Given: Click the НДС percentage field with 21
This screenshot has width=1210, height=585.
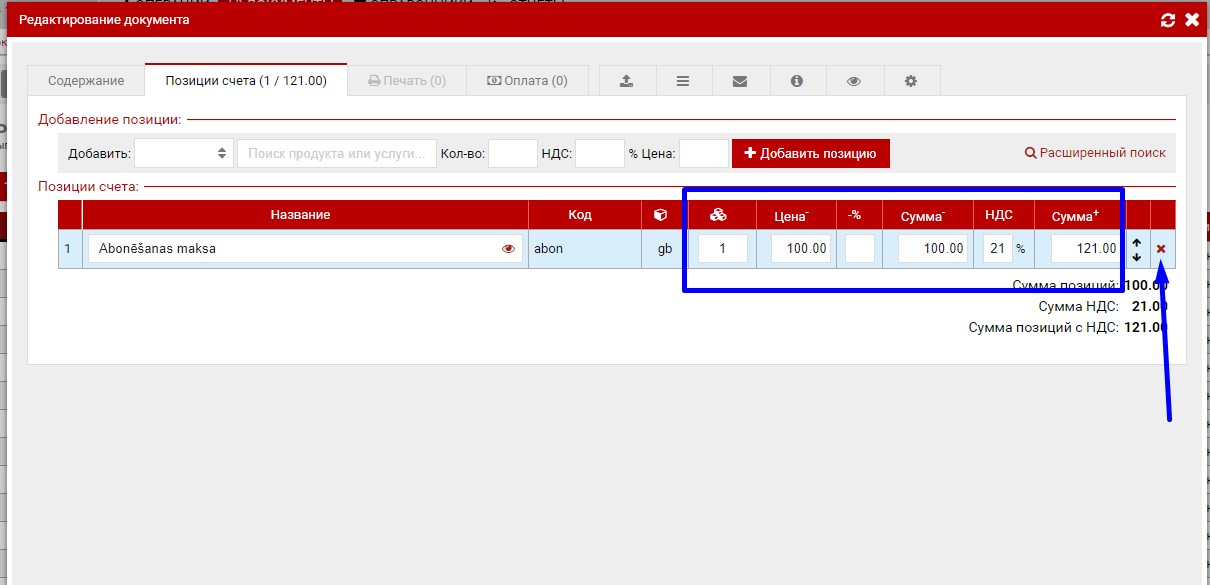Looking at the screenshot, I should coord(997,249).
